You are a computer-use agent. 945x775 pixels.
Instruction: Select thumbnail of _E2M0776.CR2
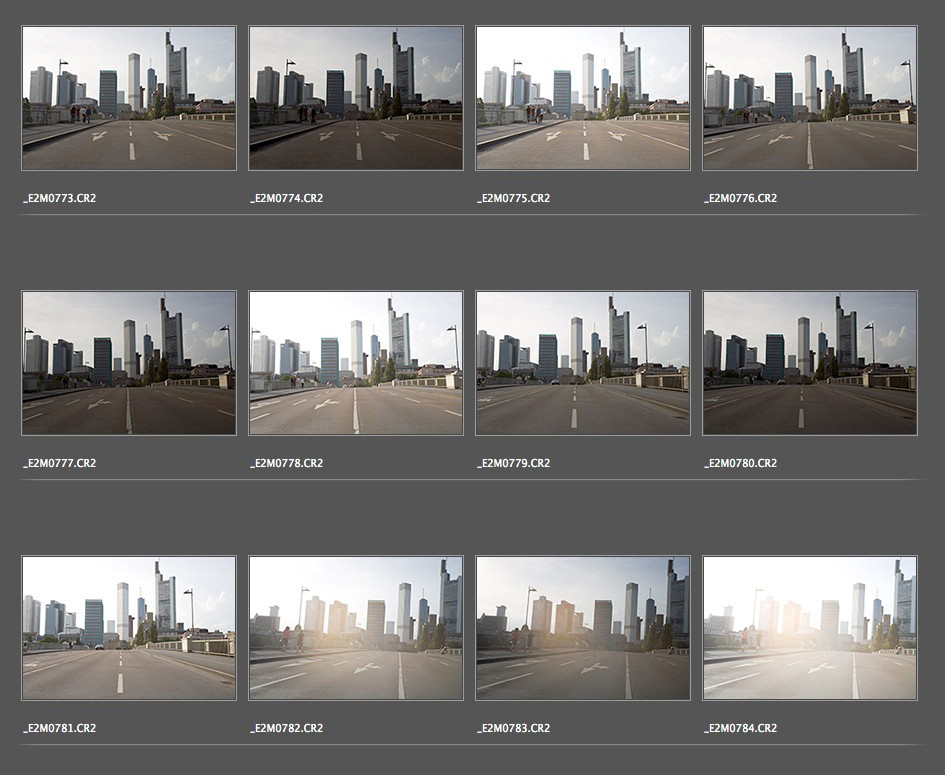[810, 98]
